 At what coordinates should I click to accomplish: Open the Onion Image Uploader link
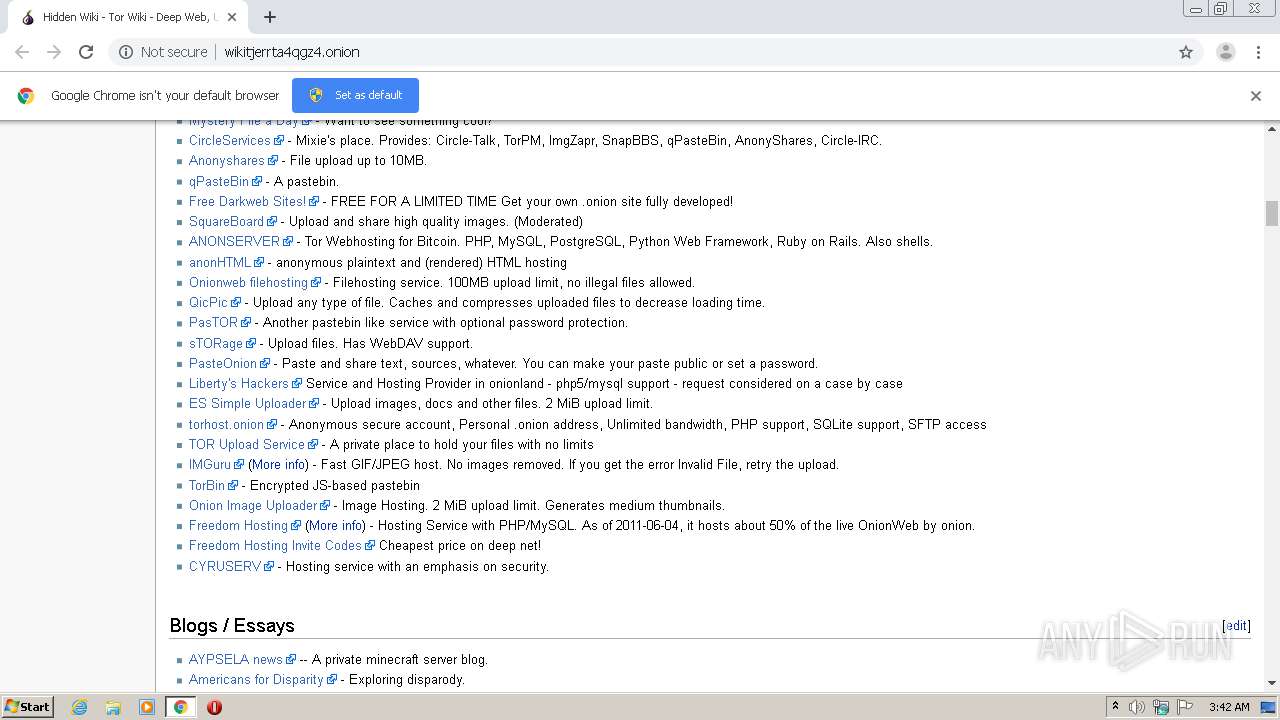253,506
